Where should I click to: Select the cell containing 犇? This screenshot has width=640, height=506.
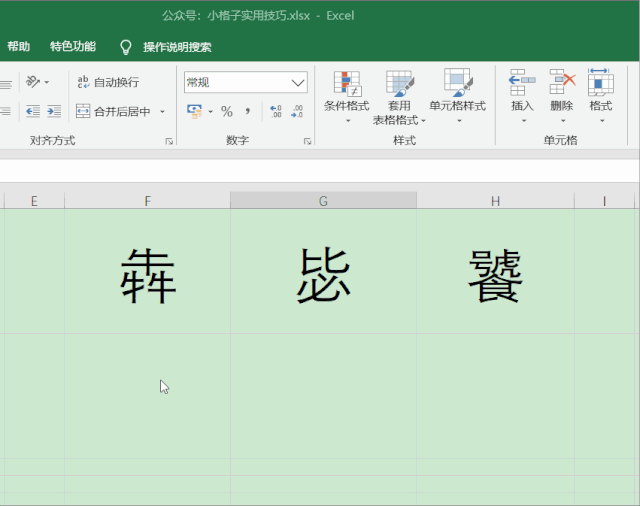click(x=147, y=271)
